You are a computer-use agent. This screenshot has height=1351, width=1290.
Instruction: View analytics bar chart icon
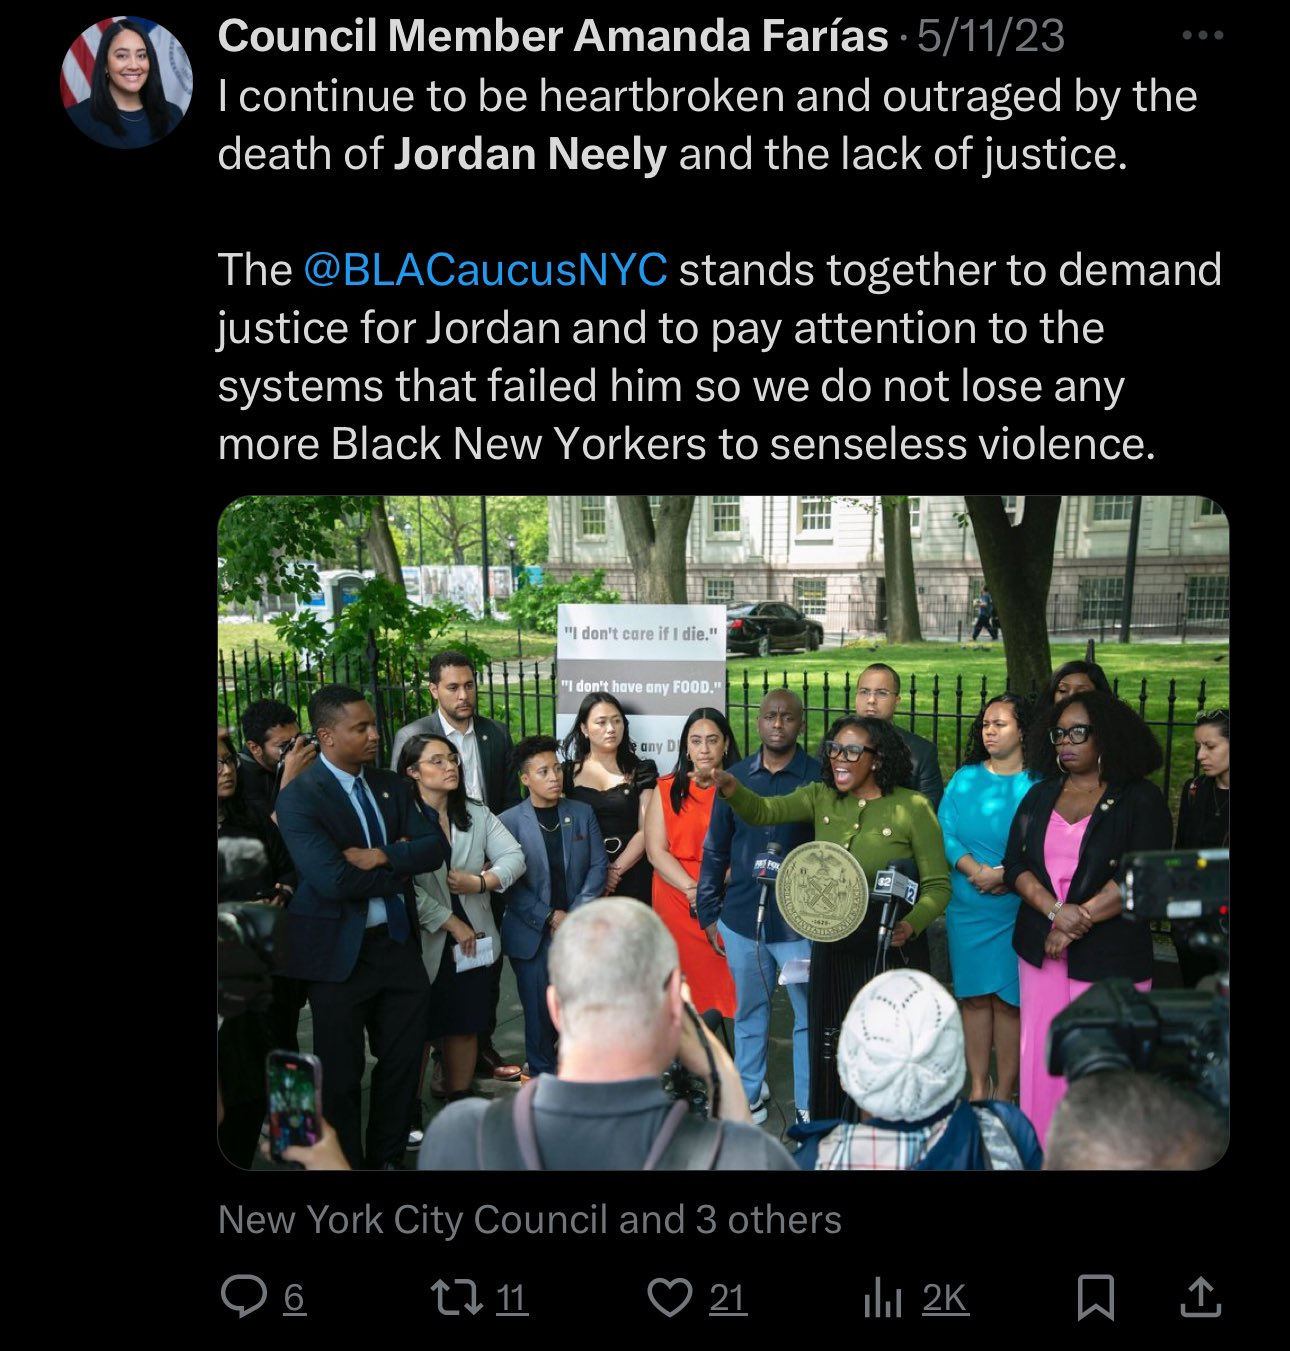point(882,1299)
